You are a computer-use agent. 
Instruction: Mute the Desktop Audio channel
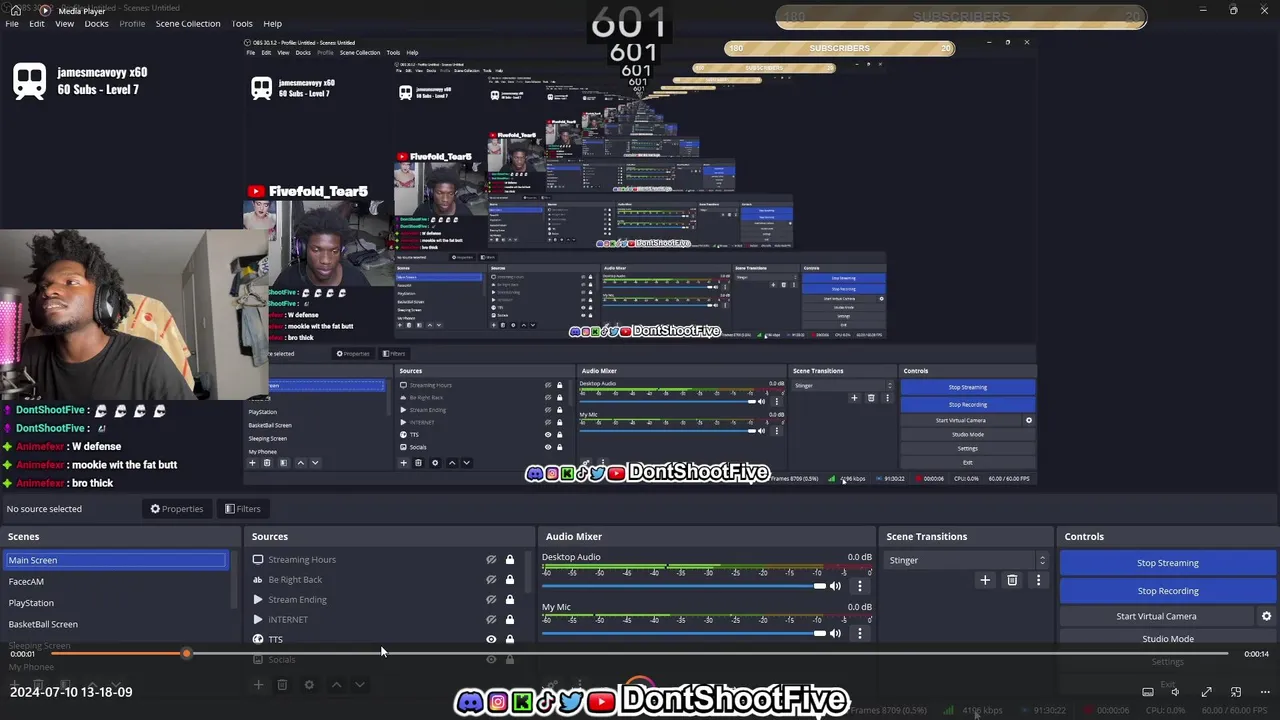point(835,586)
